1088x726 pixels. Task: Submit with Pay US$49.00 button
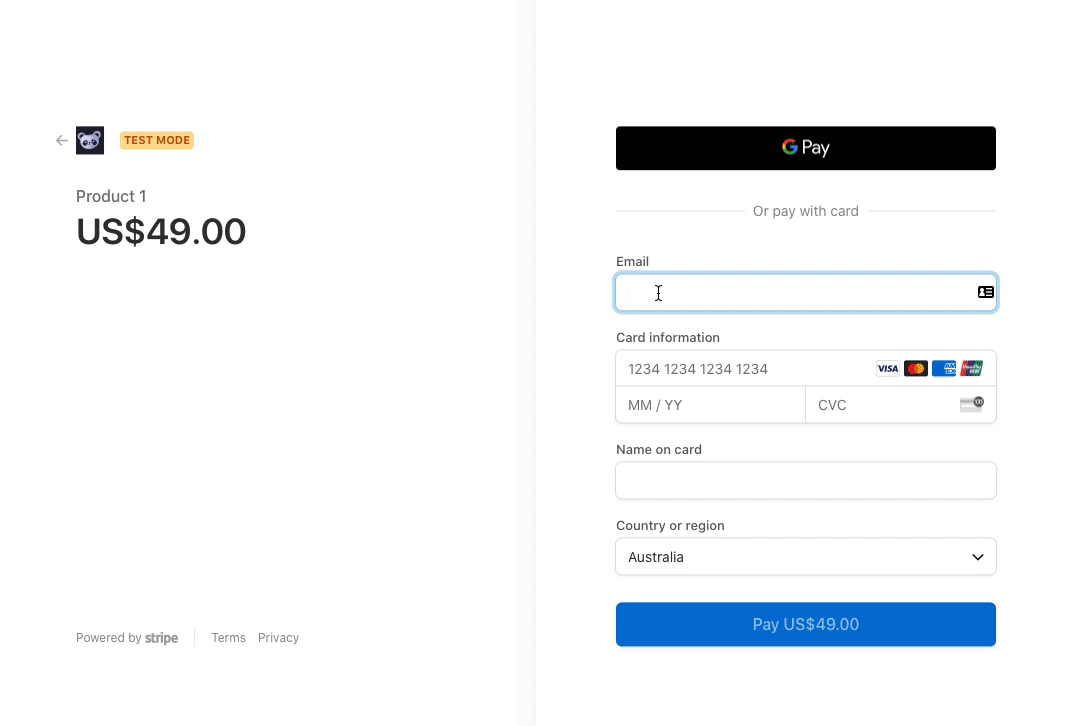[x=806, y=624]
